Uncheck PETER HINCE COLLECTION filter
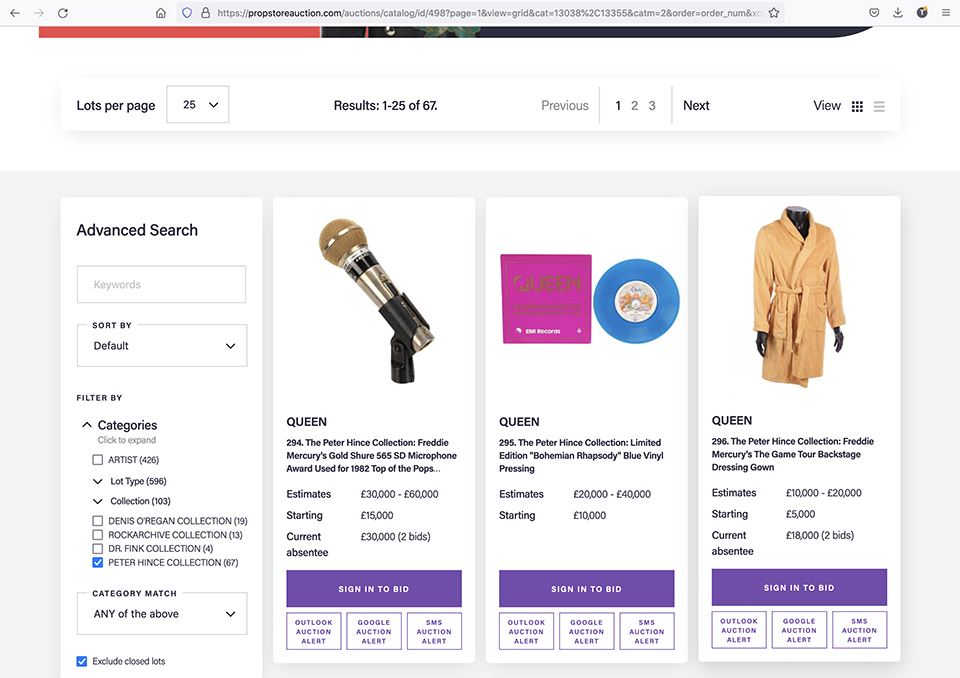Viewport: 960px width, 678px height. pyautogui.click(x=98, y=563)
